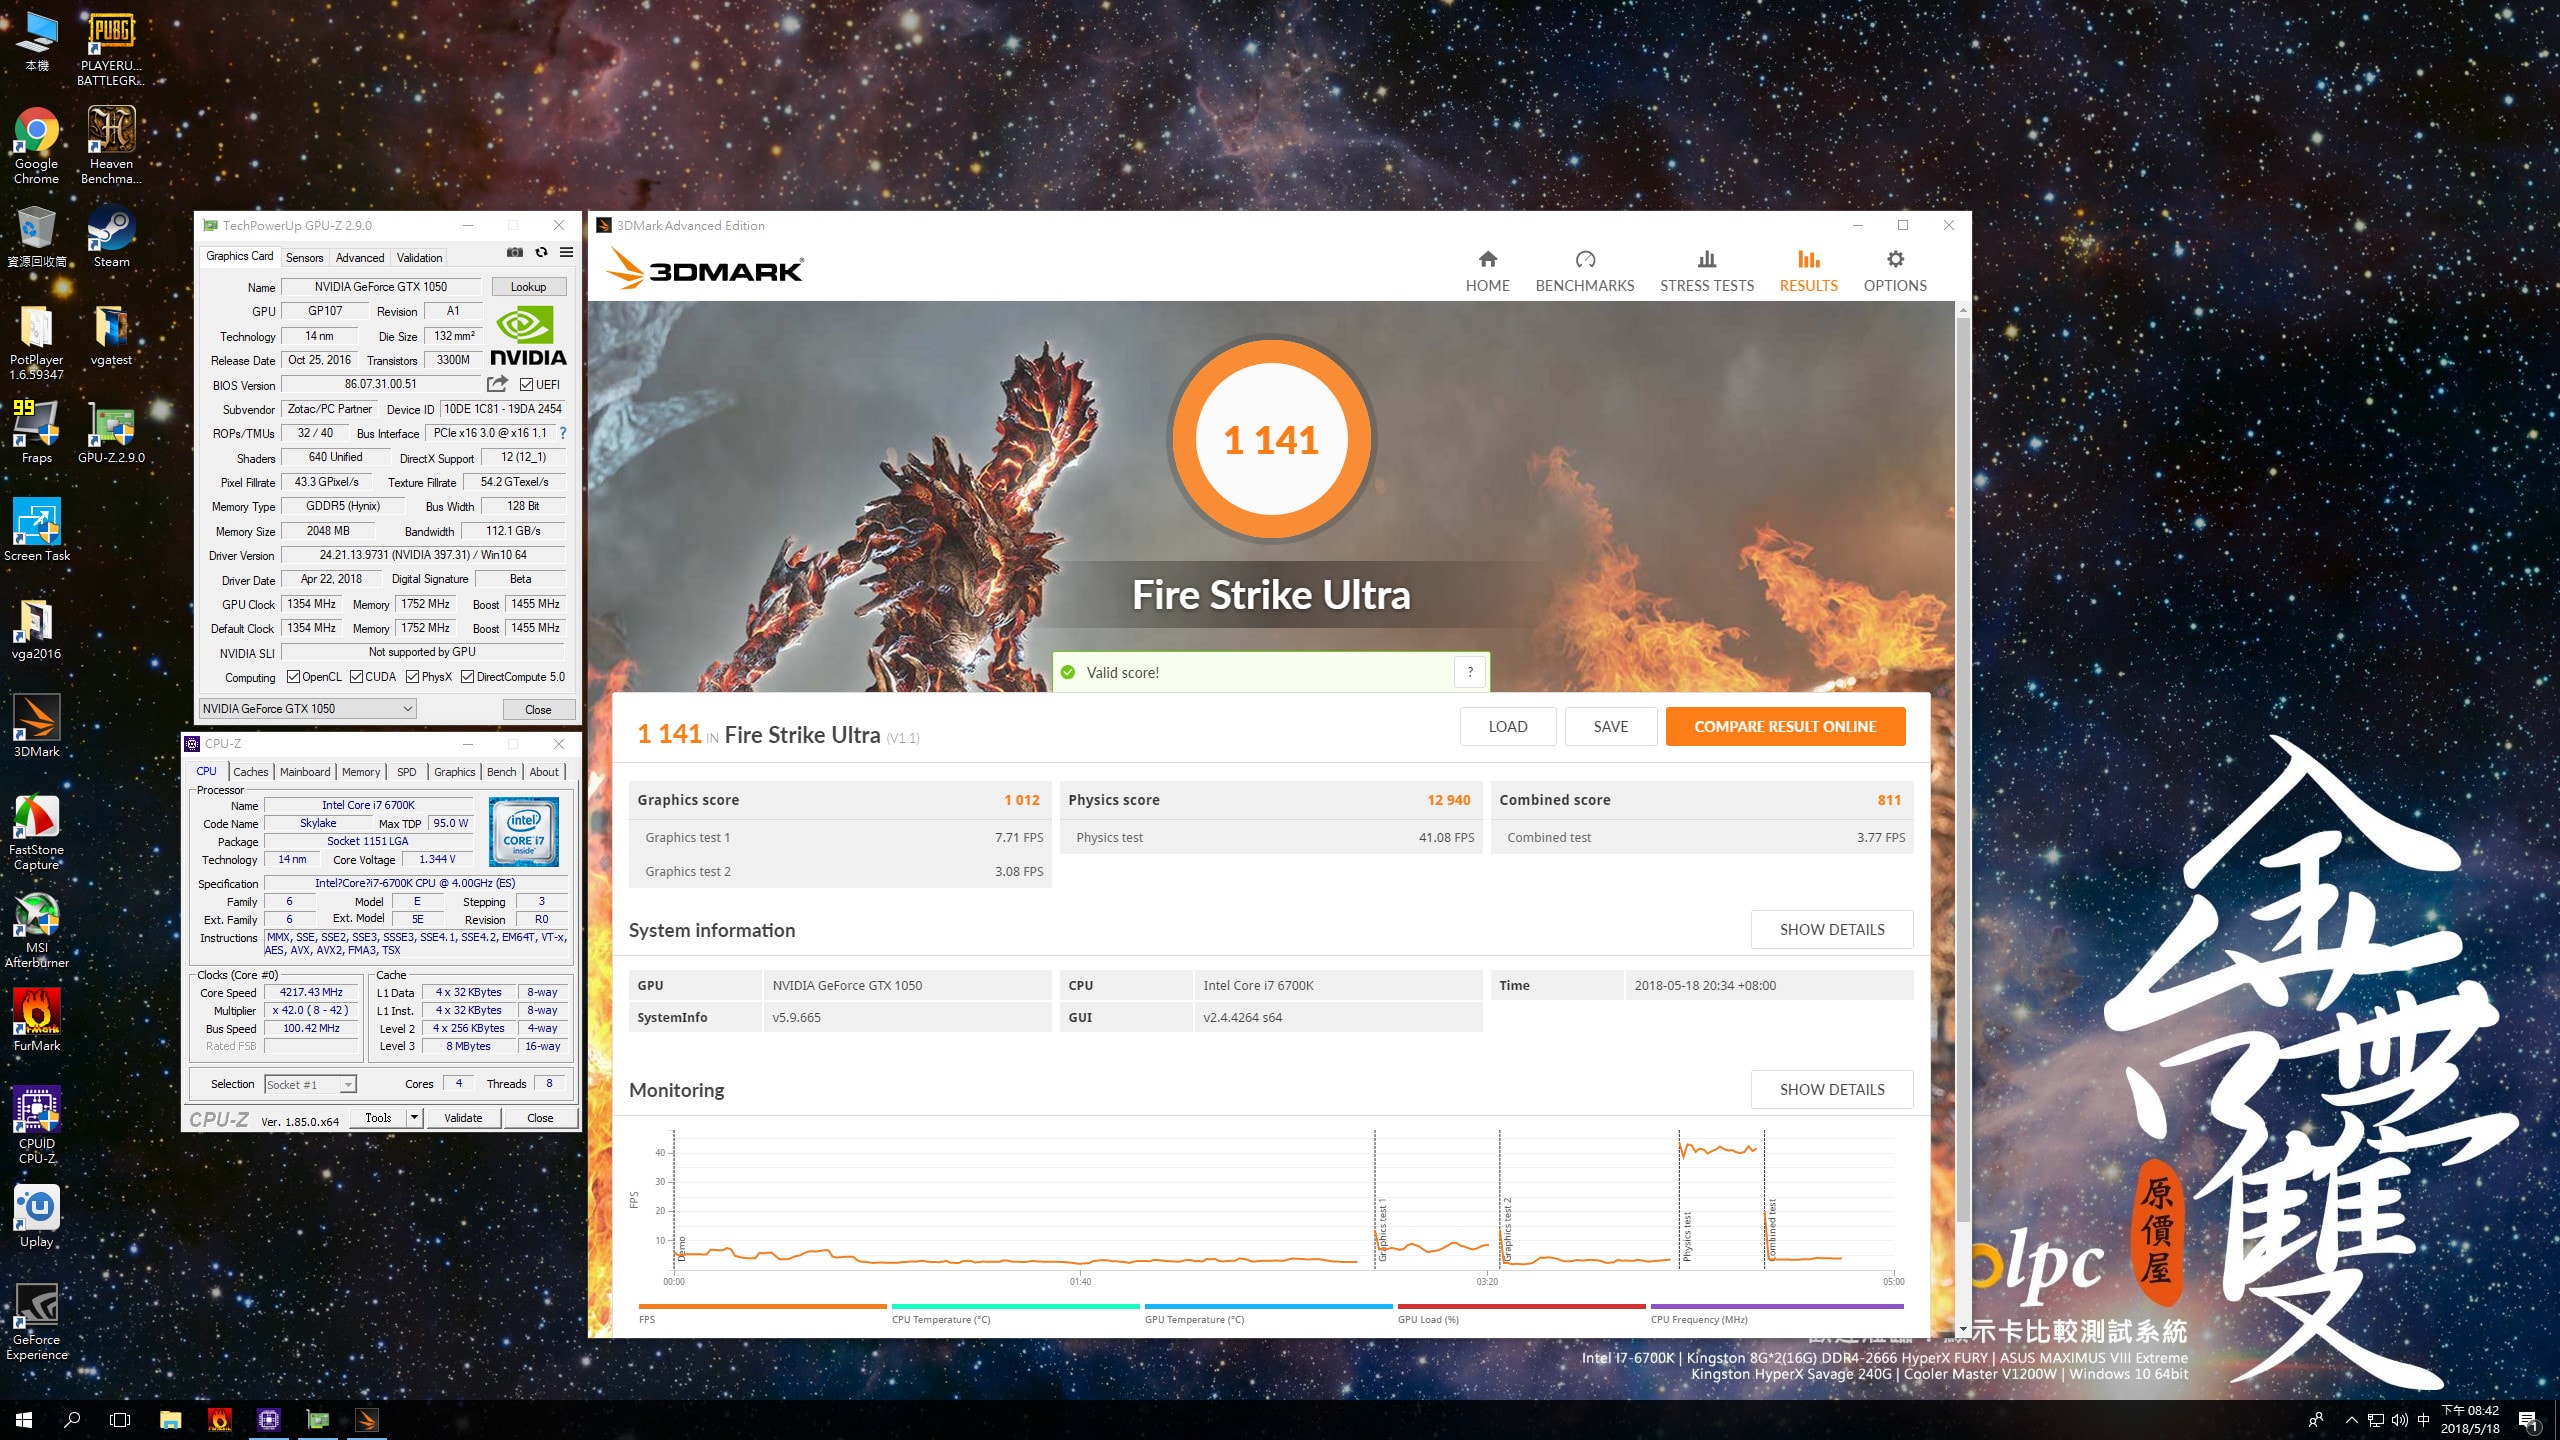Viewport: 2560px width, 1440px height.
Task: Select the PUBG desktop icon
Action: coord(111,48)
